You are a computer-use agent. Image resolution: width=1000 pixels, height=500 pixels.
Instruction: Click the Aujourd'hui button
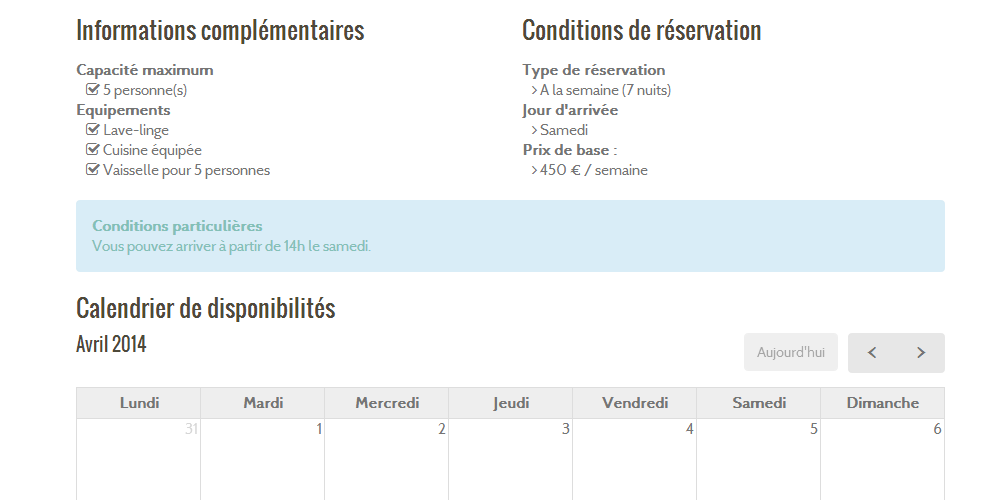(x=790, y=352)
